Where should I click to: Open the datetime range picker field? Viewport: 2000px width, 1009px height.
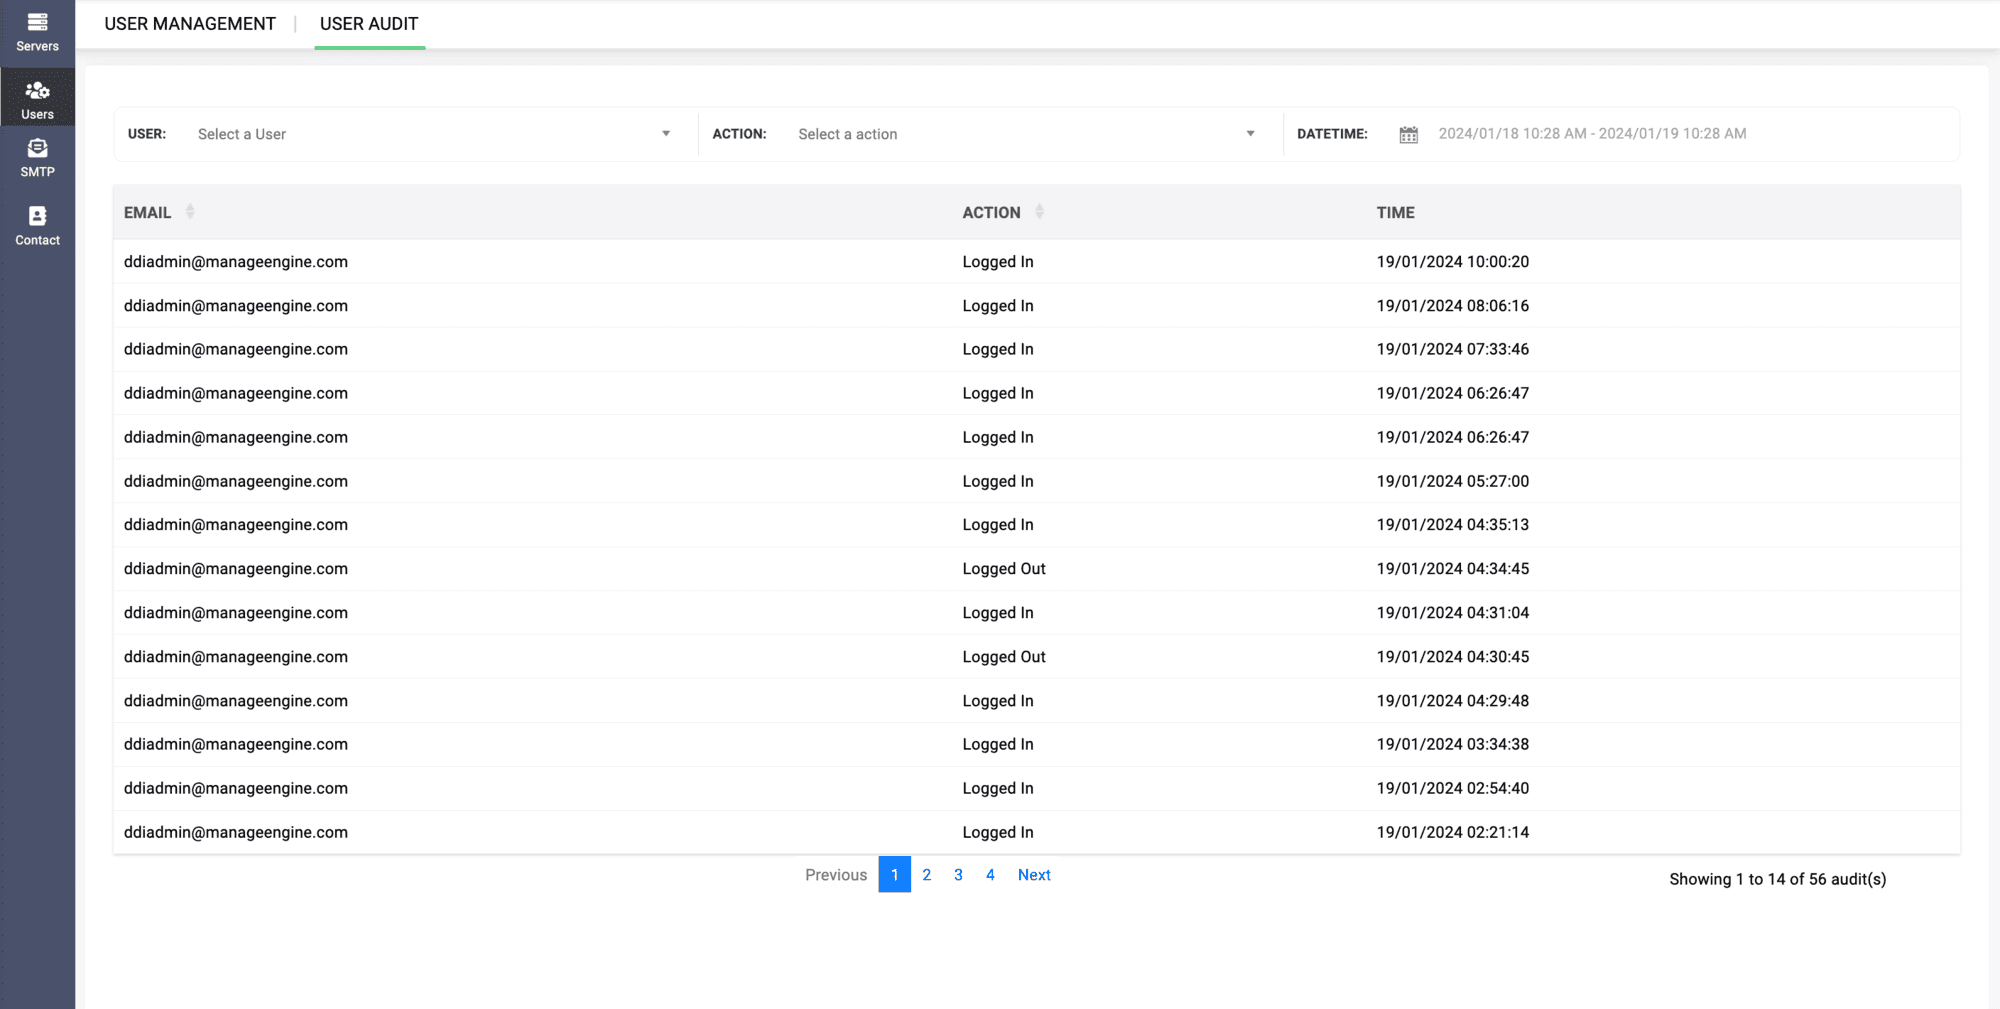click(1592, 134)
